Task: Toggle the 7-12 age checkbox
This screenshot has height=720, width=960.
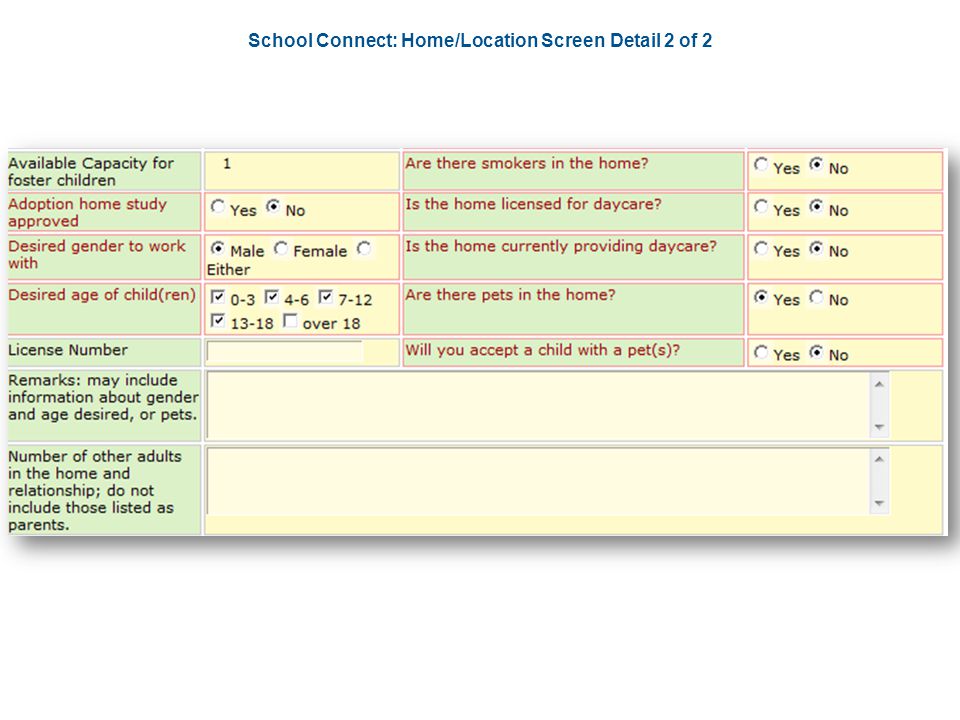Action: [325, 297]
